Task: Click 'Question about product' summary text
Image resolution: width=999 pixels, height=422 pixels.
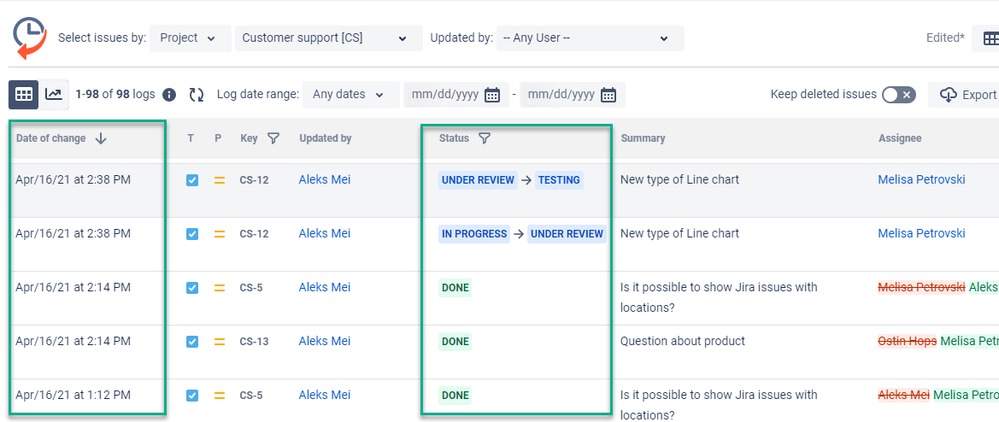Action: point(682,341)
